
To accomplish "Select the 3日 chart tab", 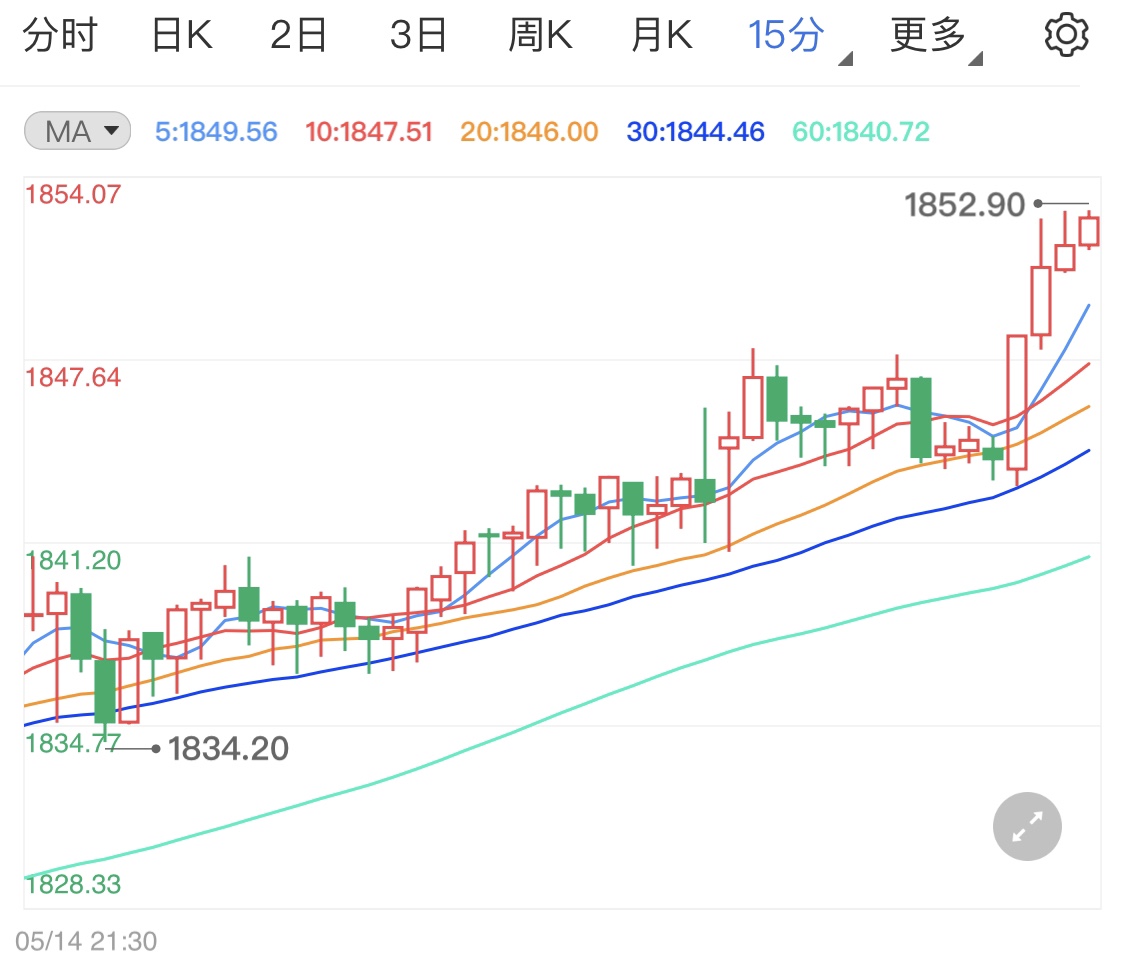I will click(x=418, y=35).
